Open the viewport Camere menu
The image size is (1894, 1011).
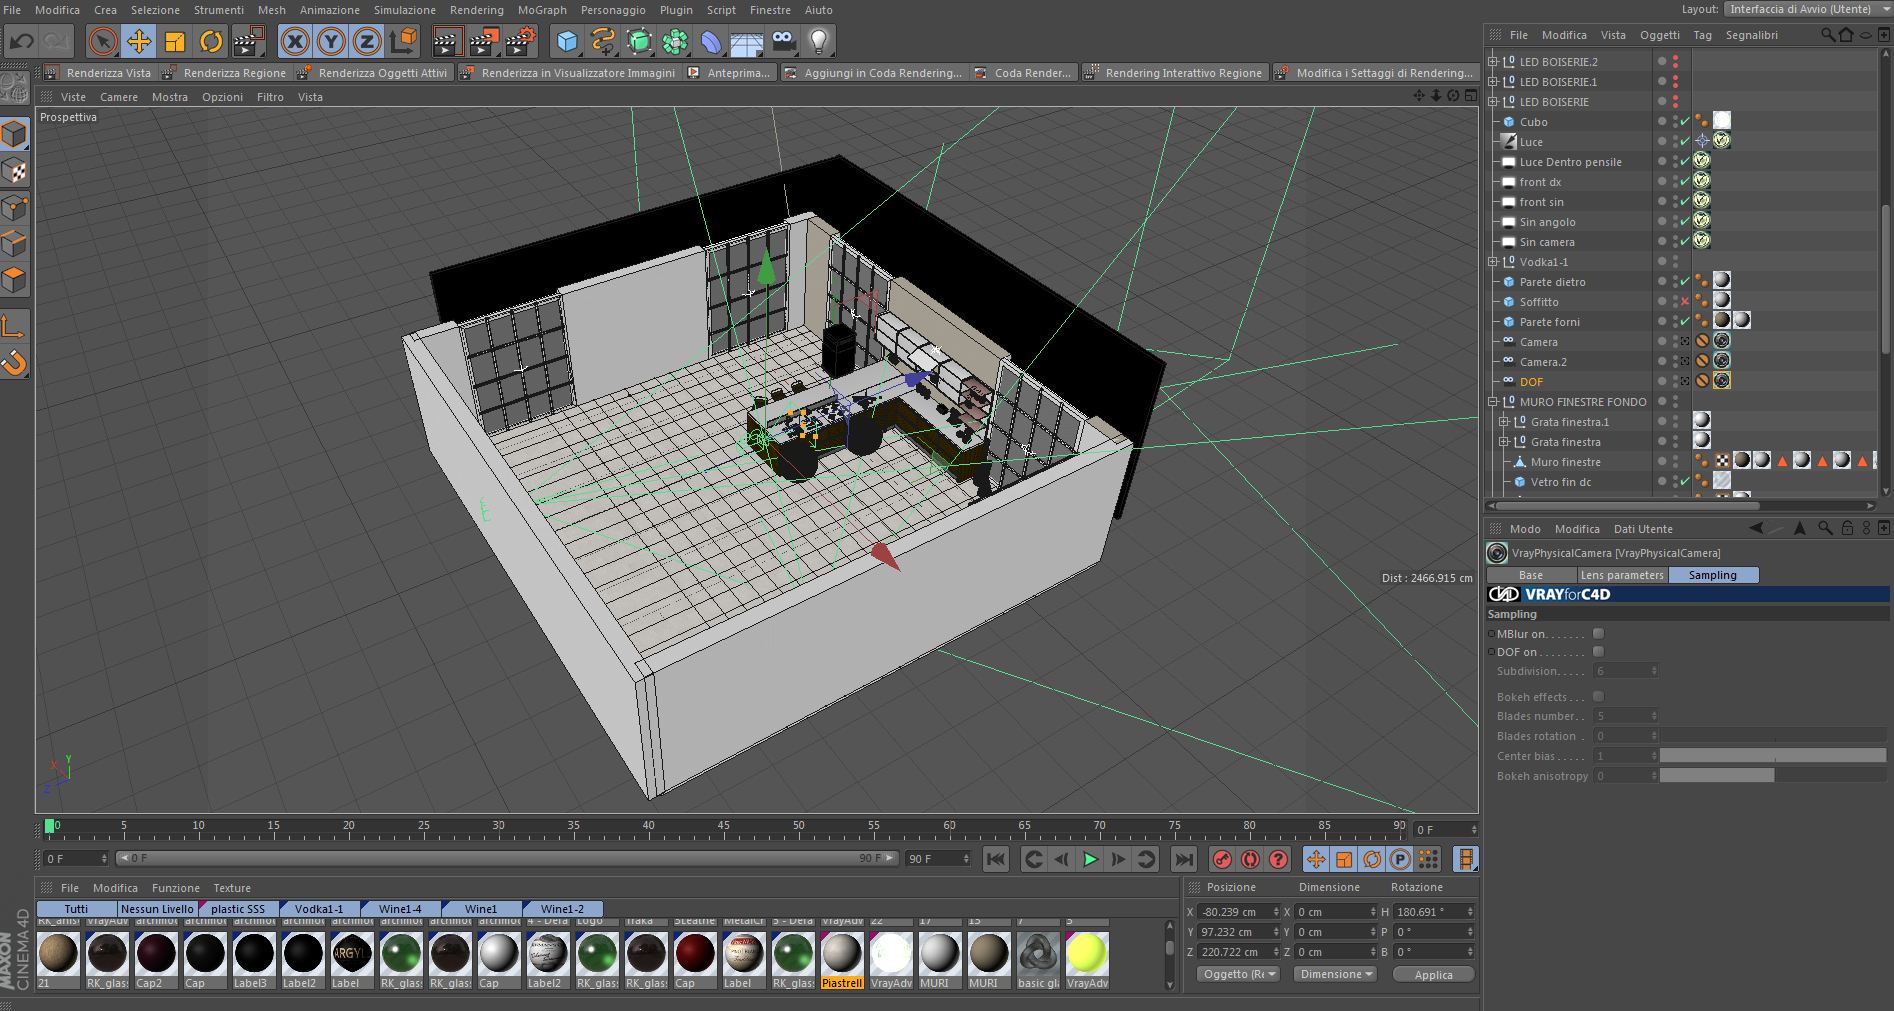(119, 97)
